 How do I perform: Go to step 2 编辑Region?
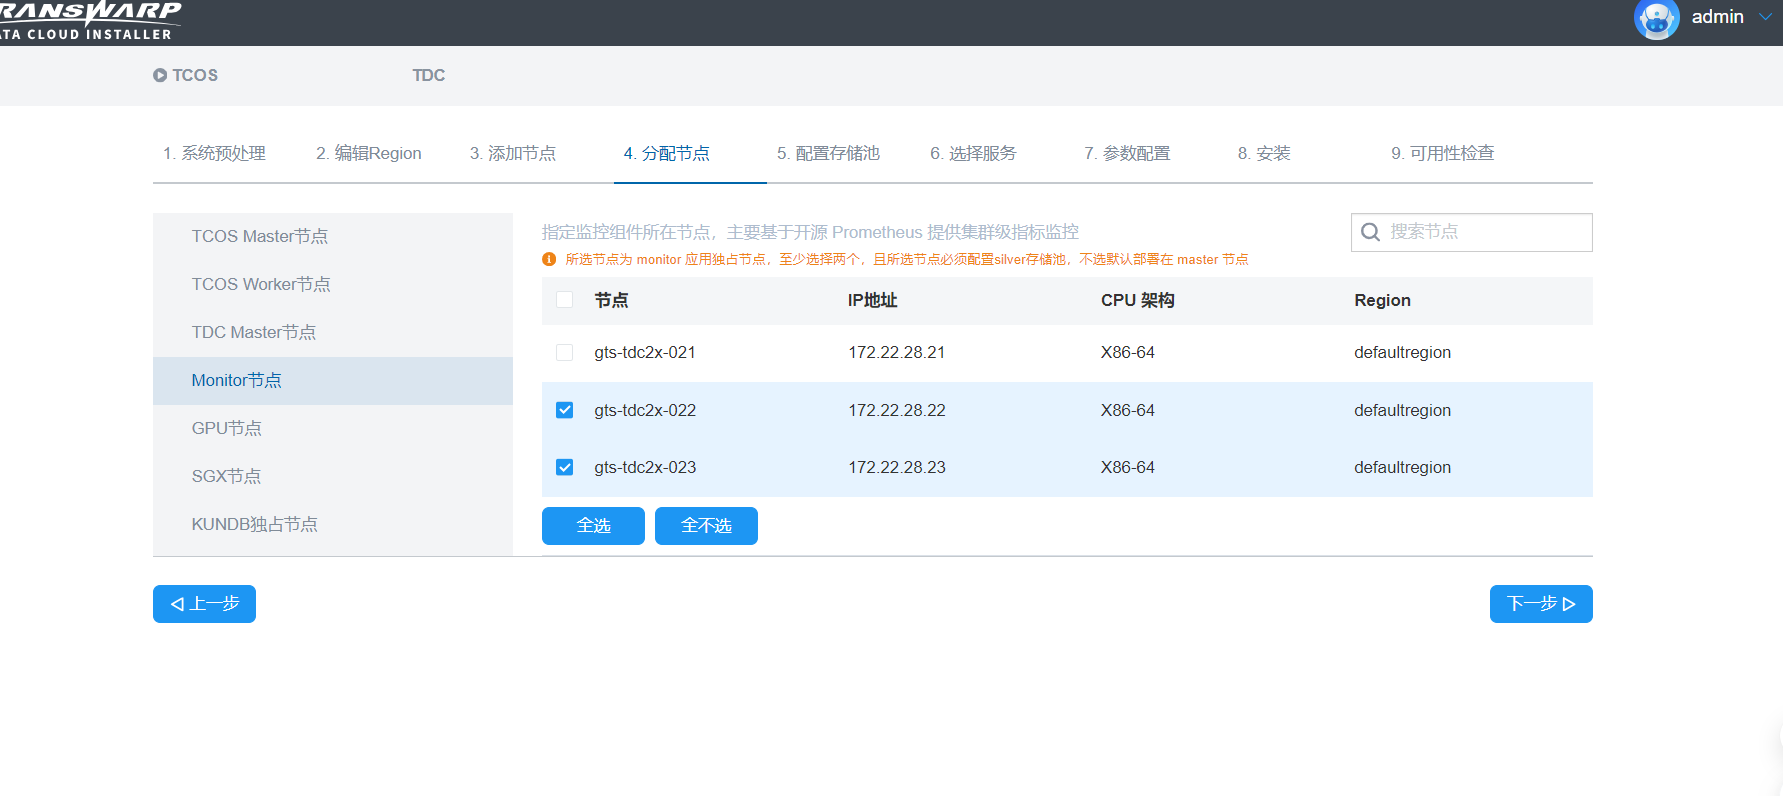[369, 153]
